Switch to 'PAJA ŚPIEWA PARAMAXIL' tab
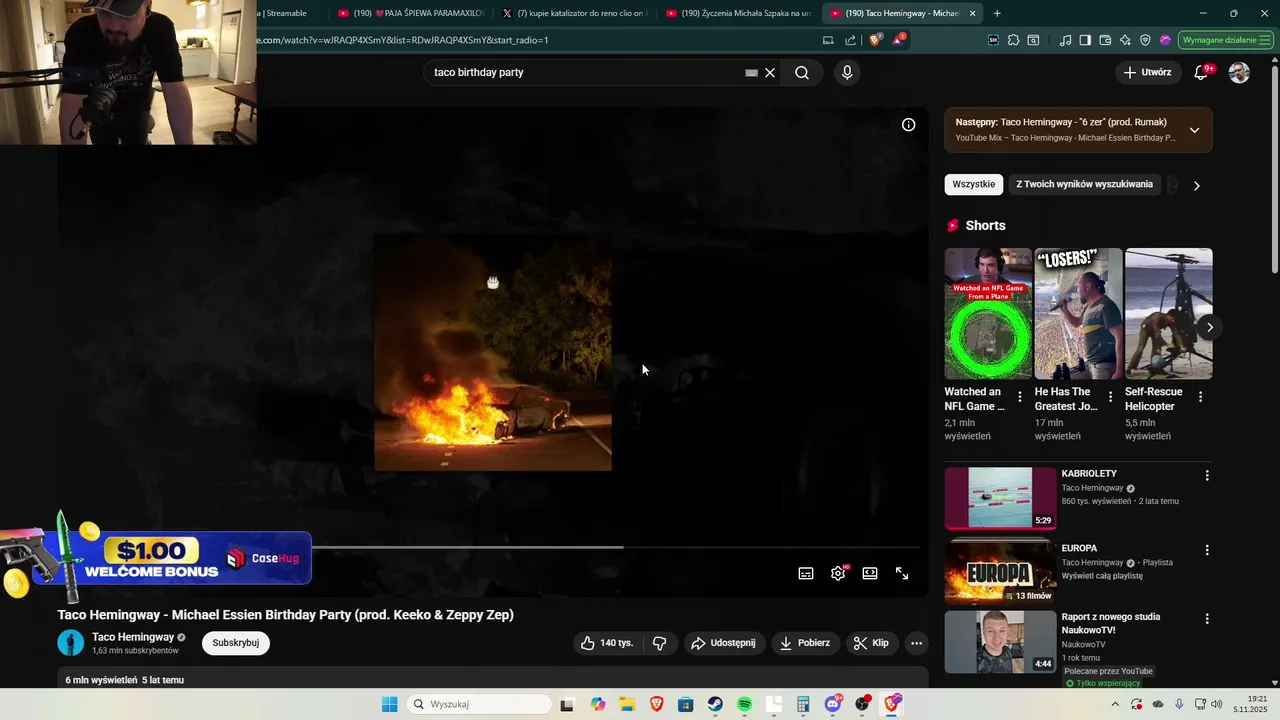This screenshot has width=1280, height=720. [410, 13]
